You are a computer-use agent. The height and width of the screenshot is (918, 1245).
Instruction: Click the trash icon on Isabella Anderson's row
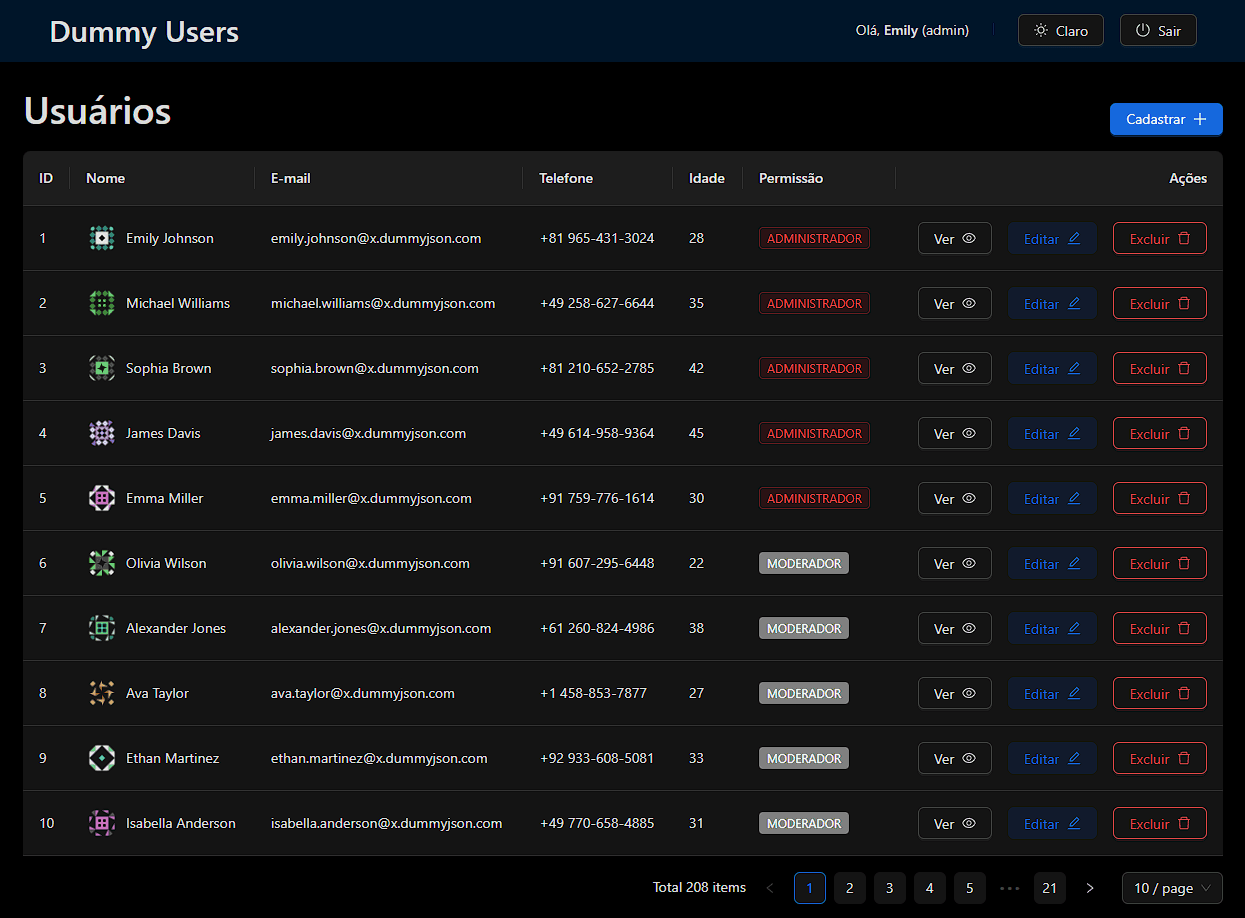1184,823
